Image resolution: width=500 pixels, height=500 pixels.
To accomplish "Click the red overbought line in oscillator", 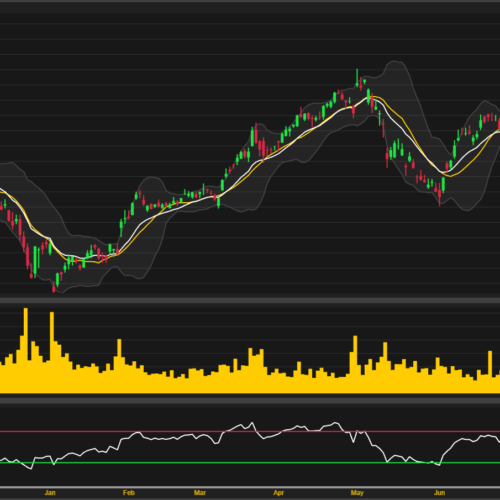I will pos(250,432).
